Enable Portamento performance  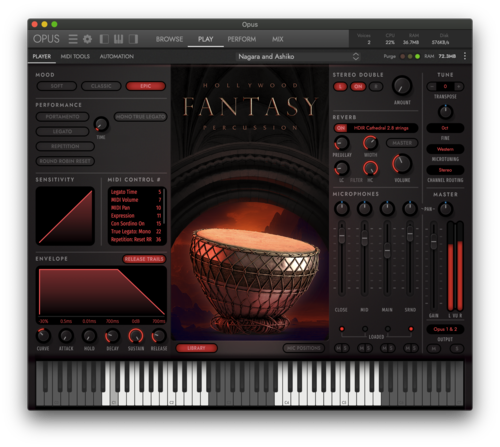tap(62, 117)
